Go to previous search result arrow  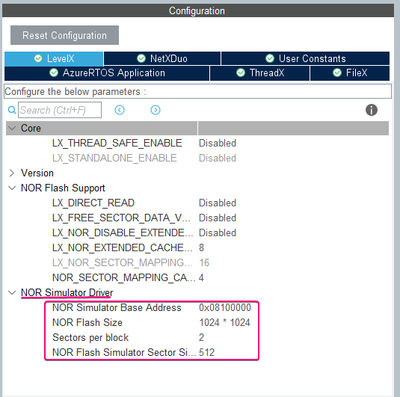[120, 110]
